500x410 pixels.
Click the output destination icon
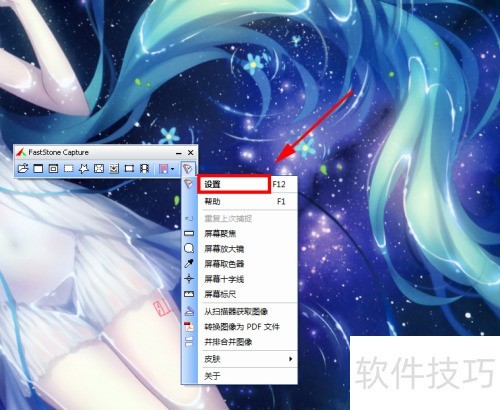(163, 168)
